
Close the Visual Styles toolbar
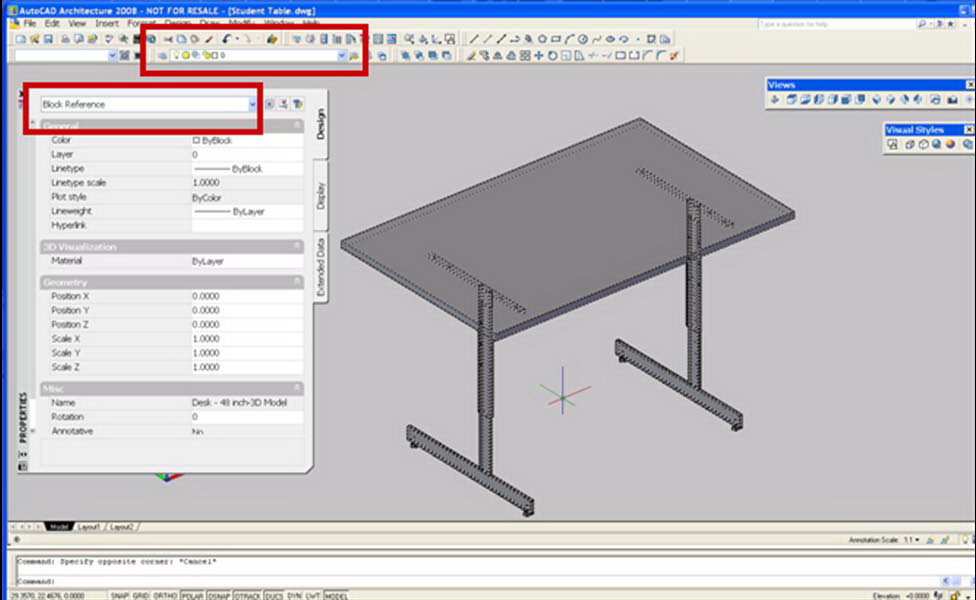point(969,129)
